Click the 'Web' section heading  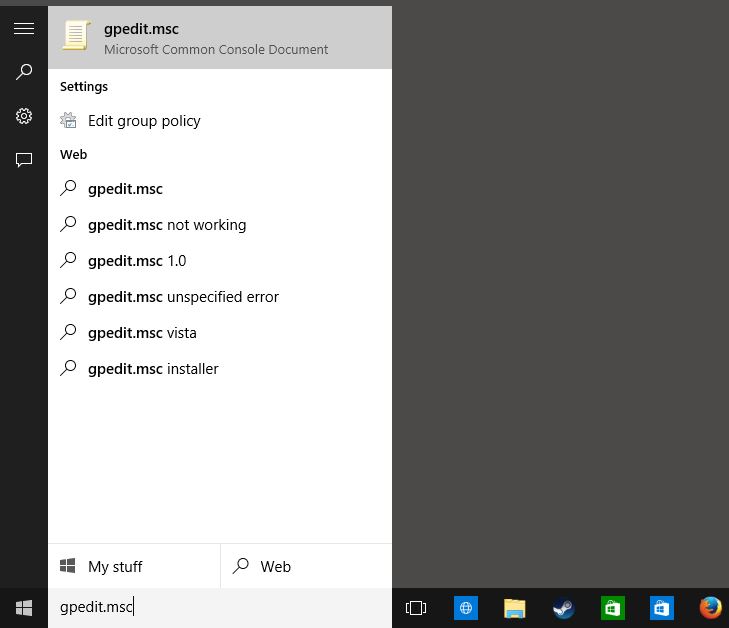point(73,154)
